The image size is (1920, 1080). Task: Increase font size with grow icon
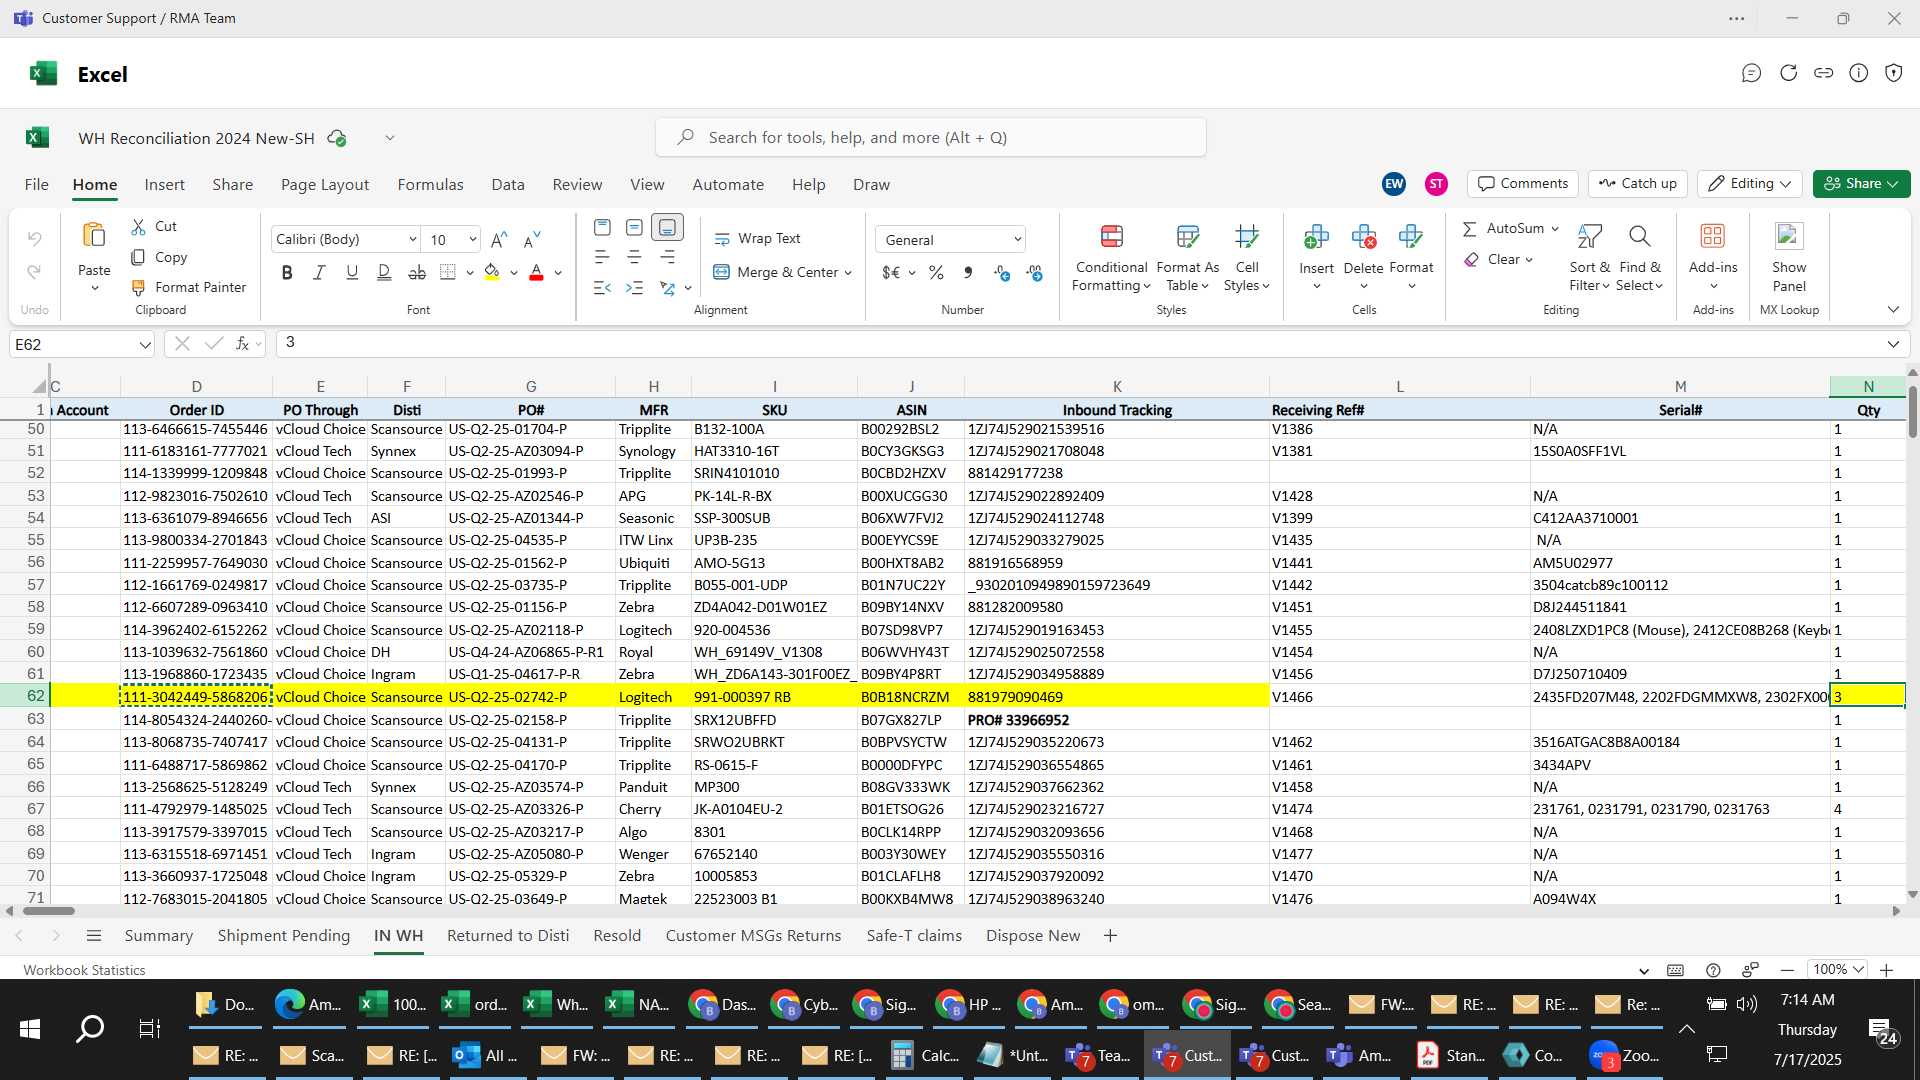click(499, 239)
